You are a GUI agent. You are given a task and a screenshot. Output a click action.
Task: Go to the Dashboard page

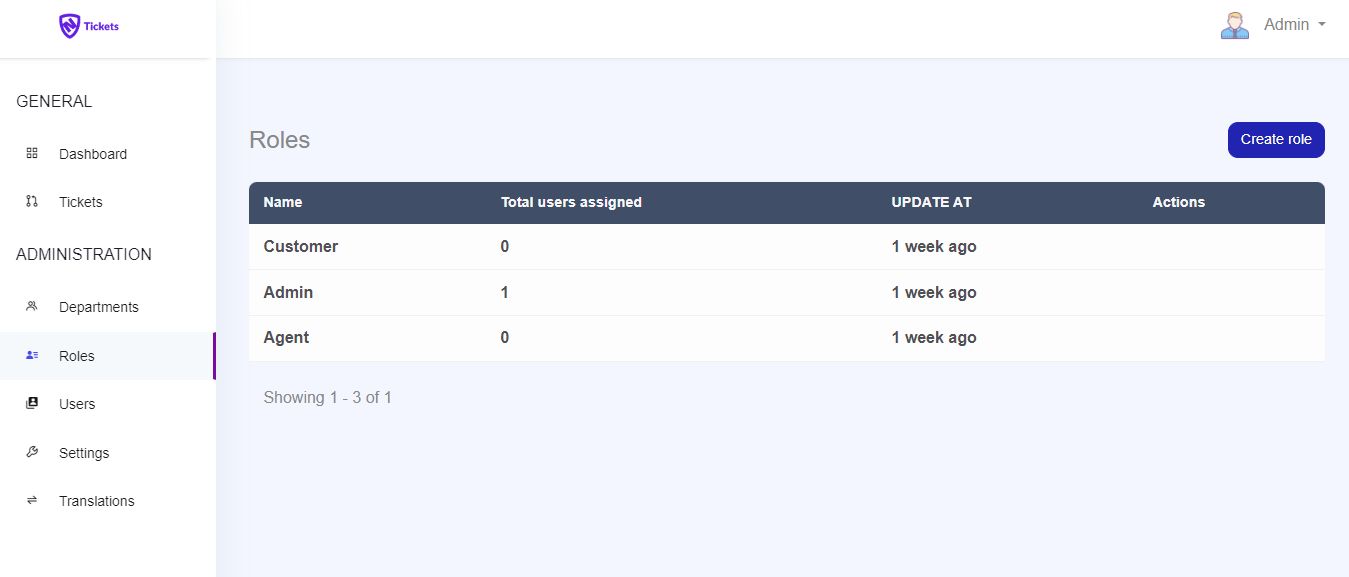coord(93,154)
